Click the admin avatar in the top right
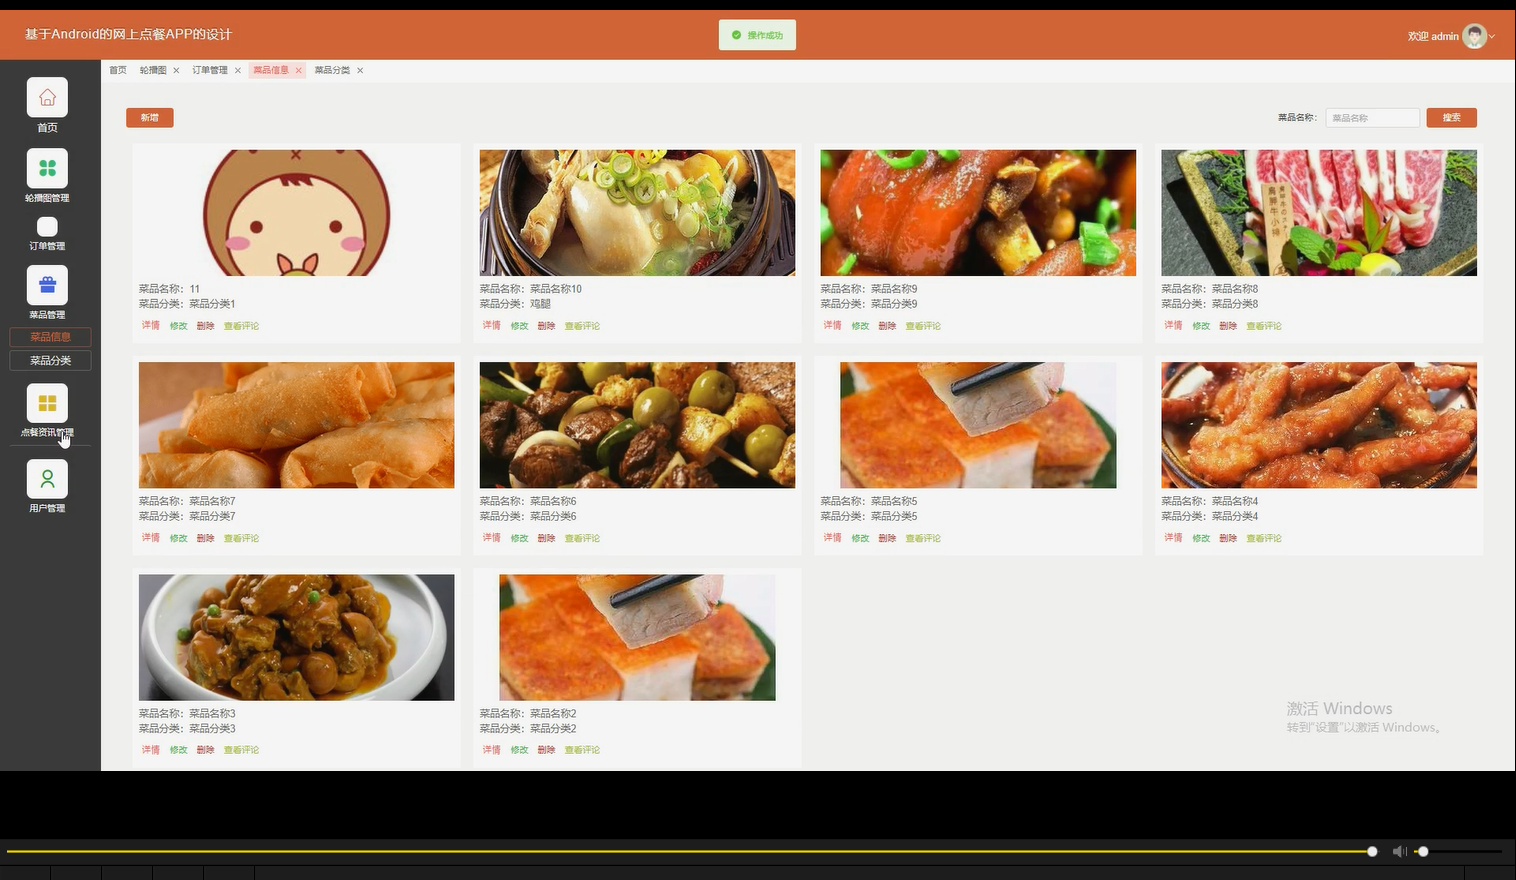Viewport: 1516px width, 880px height. (x=1473, y=35)
